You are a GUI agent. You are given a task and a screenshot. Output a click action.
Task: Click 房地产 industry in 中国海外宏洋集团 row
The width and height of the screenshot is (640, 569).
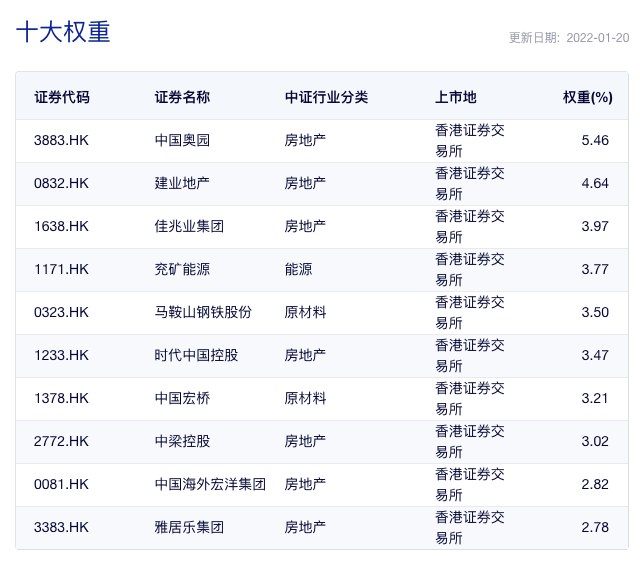(305, 485)
